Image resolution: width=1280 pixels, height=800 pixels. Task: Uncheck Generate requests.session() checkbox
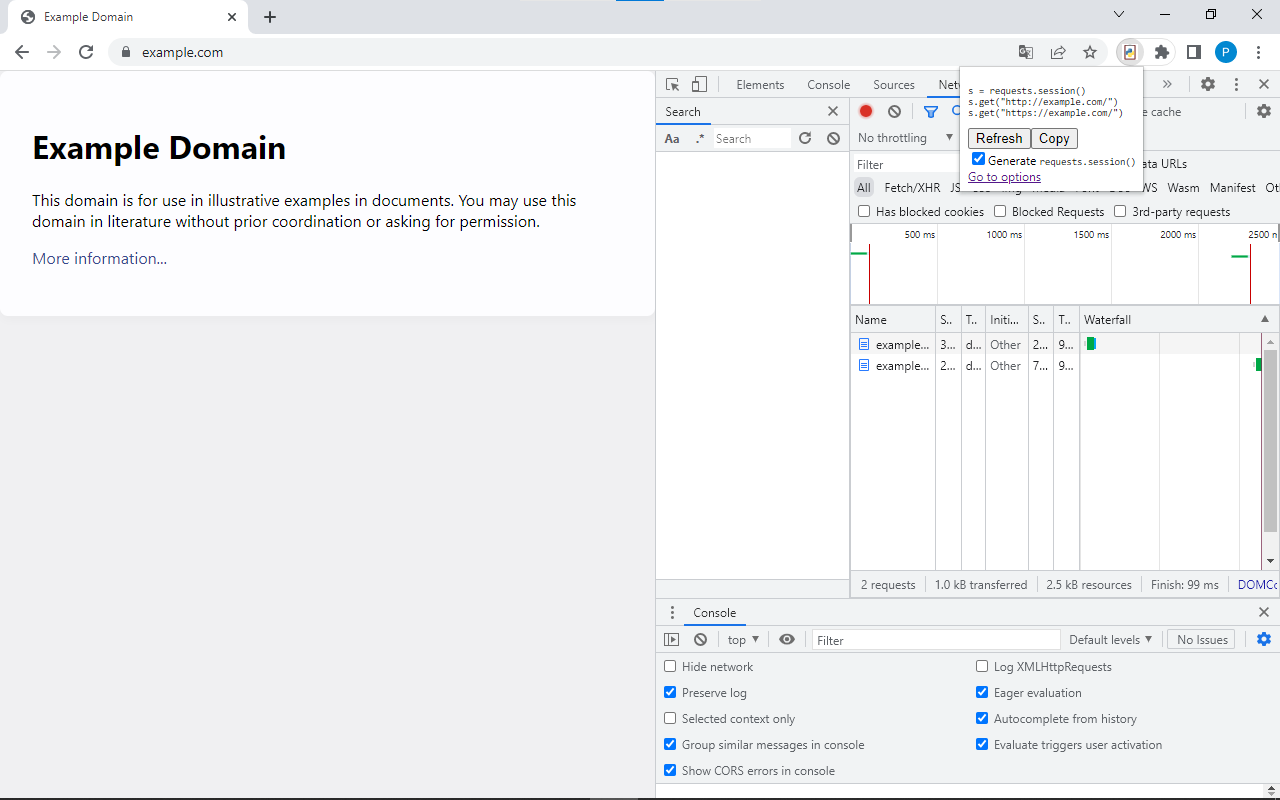click(x=978, y=159)
